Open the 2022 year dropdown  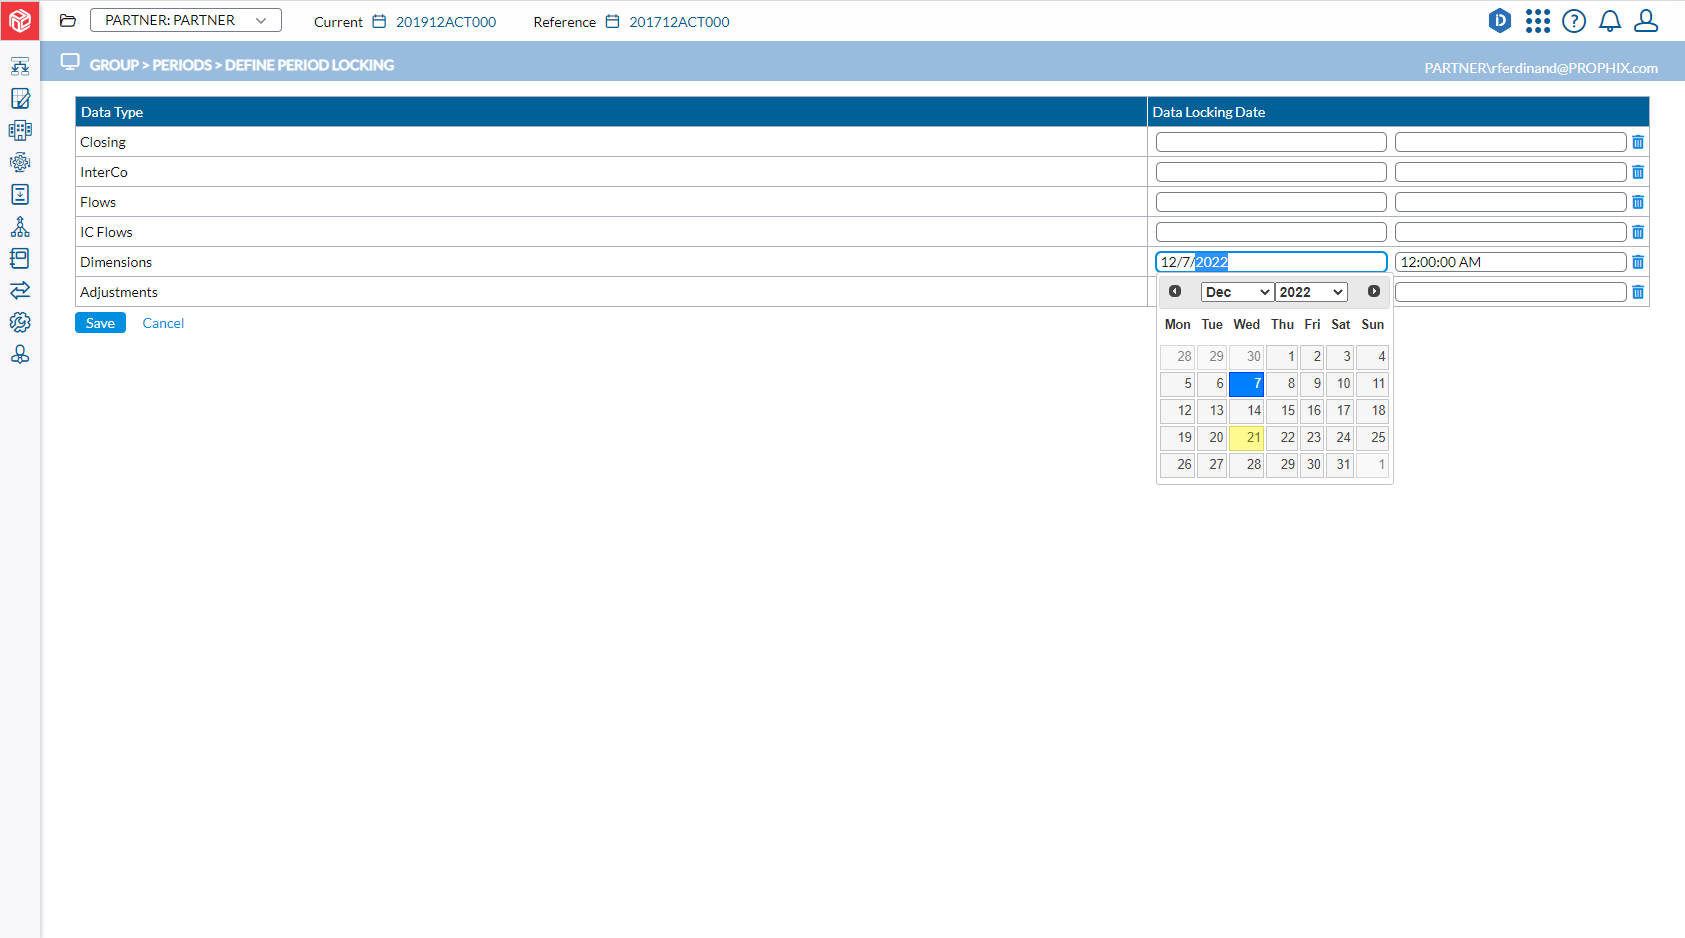click(x=1311, y=292)
